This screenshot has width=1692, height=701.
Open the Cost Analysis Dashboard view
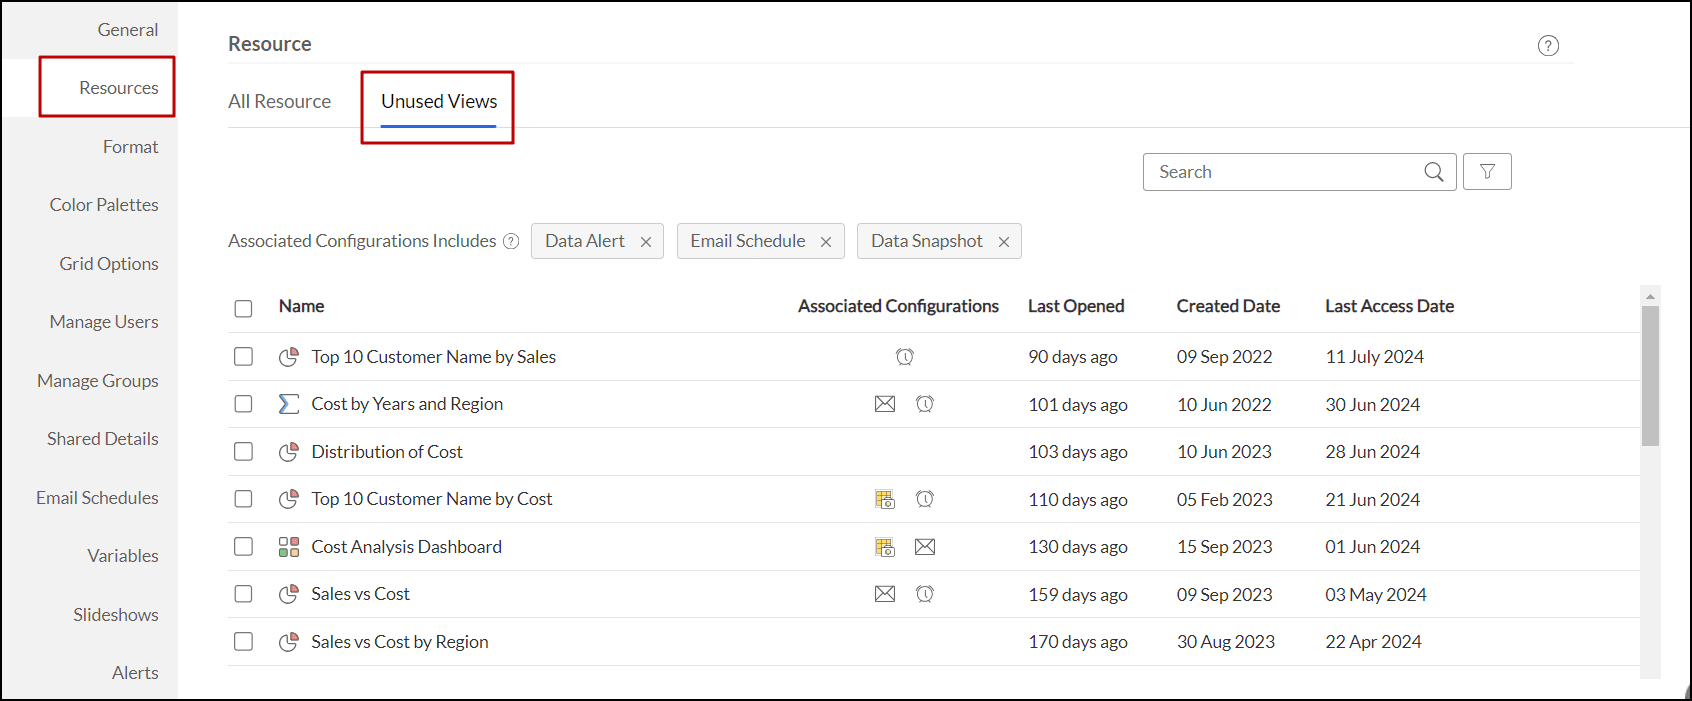pos(406,547)
